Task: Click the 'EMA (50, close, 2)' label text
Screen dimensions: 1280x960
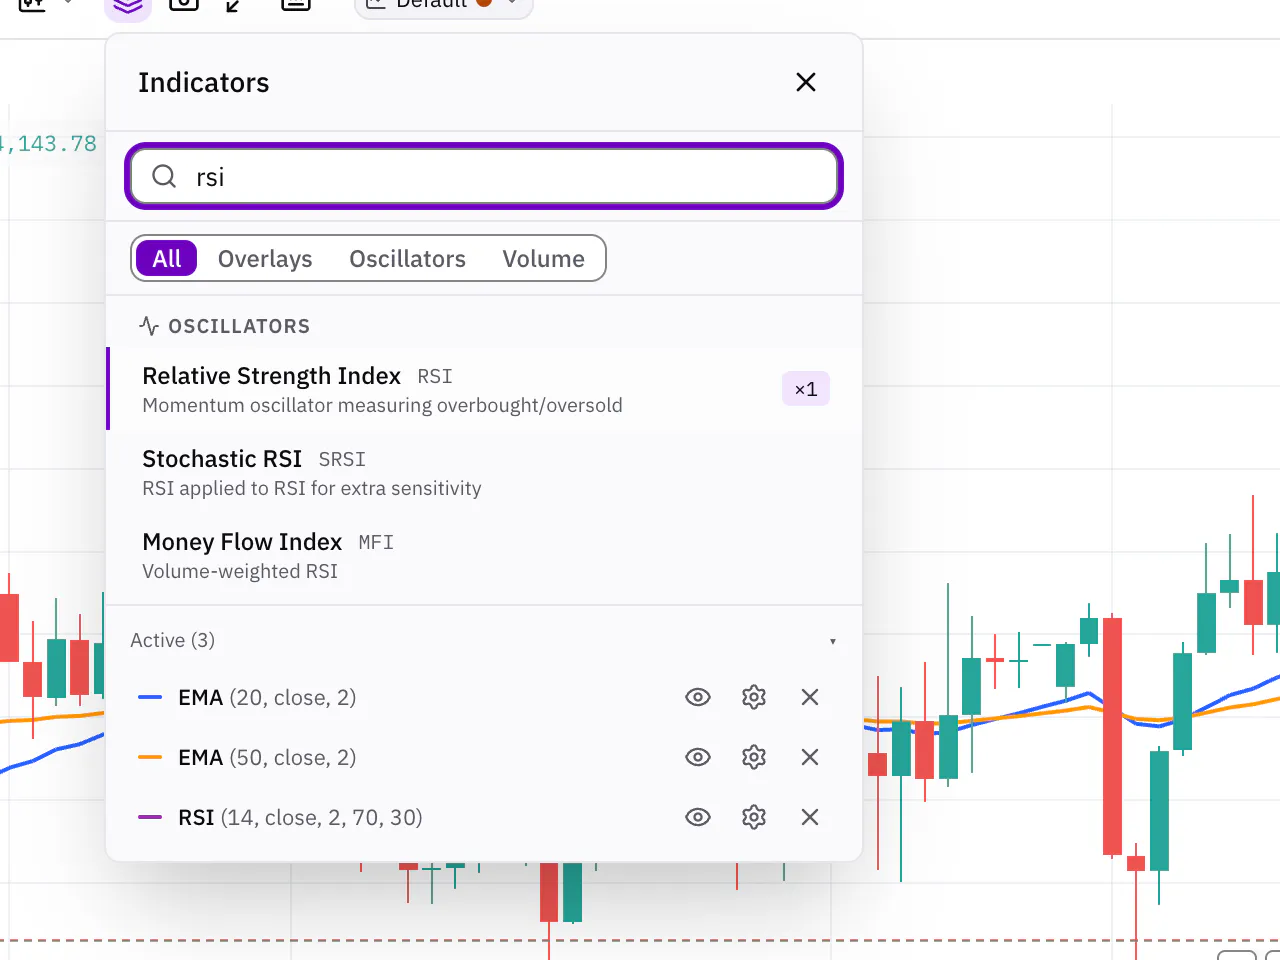Action: tap(267, 757)
